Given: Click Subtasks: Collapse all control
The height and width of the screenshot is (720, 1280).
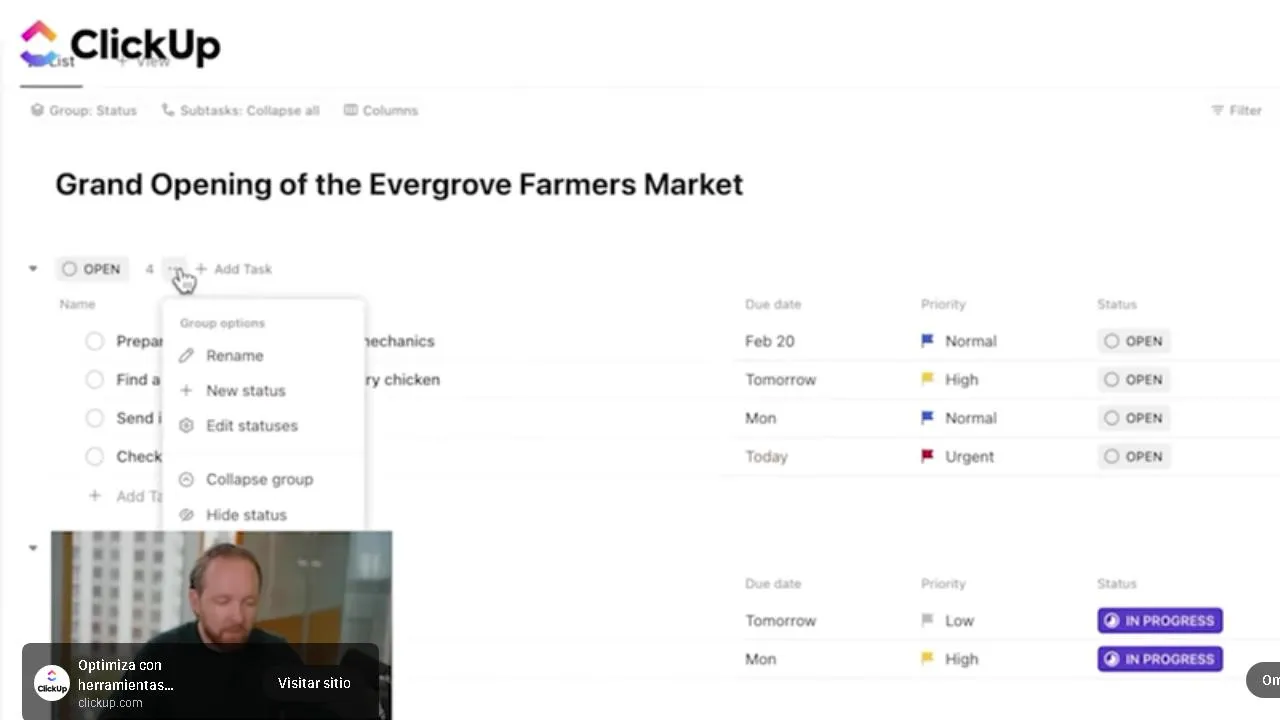Looking at the screenshot, I should [240, 110].
